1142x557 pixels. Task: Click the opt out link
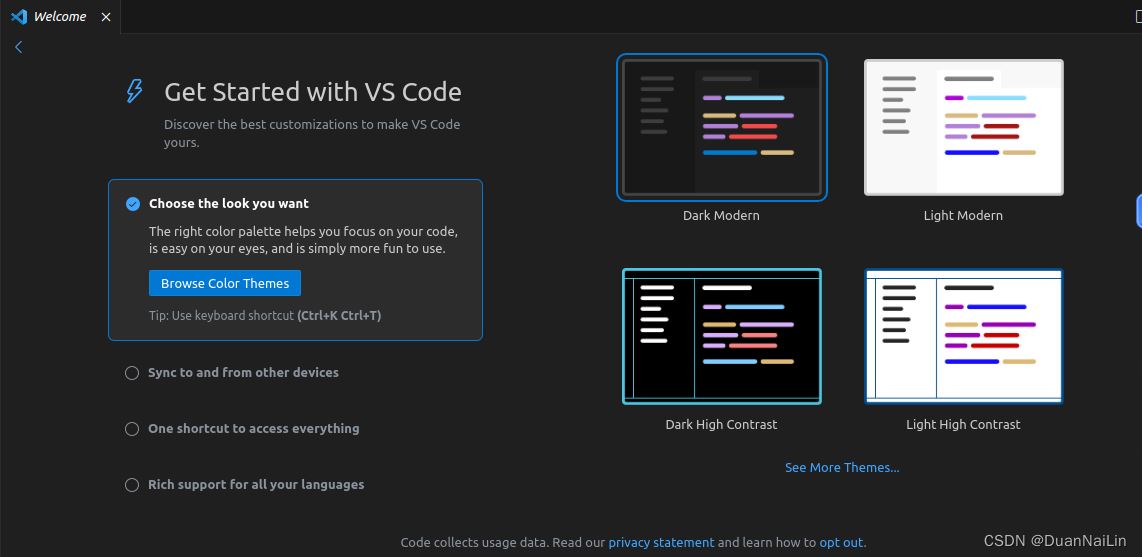tap(841, 542)
